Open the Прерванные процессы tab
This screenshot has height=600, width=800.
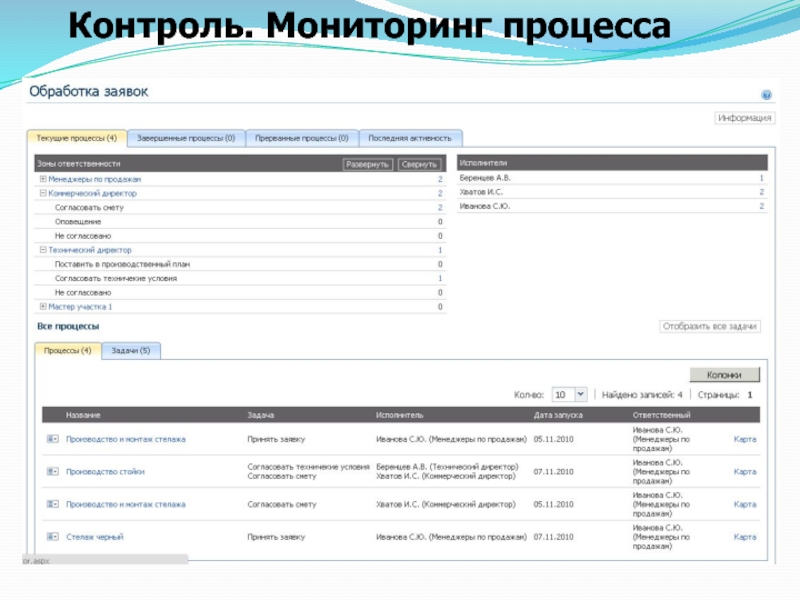[301, 138]
